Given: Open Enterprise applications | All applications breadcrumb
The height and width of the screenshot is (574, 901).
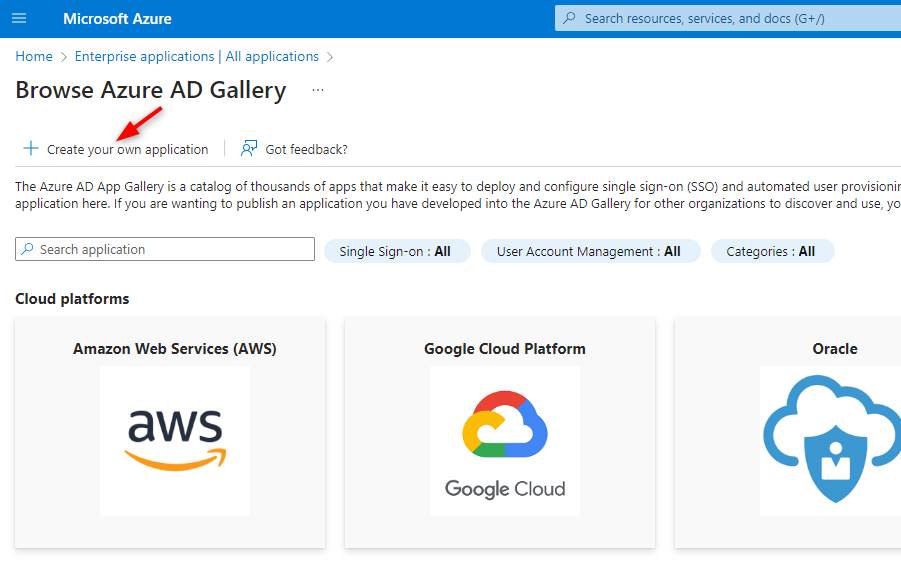Looking at the screenshot, I should (197, 56).
